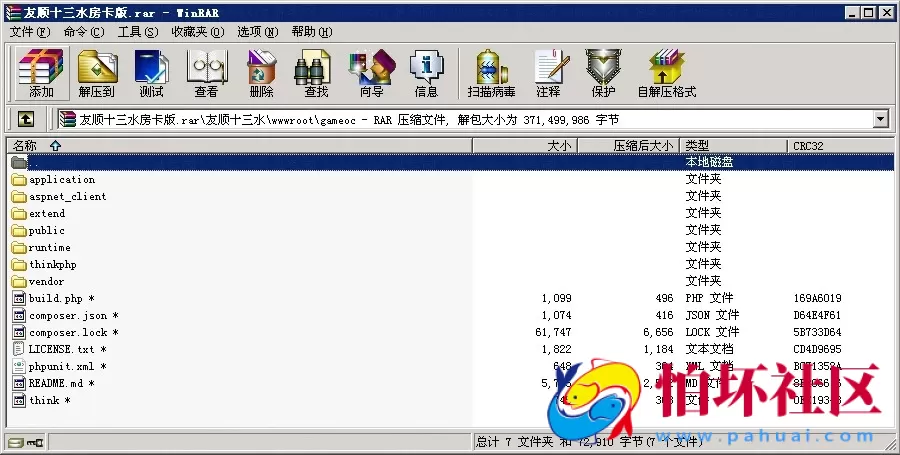Image resolution: width=900 pixels, height=455 pixels.
Task: Open the Options (选项) menu
Action: tap(258, 32)
